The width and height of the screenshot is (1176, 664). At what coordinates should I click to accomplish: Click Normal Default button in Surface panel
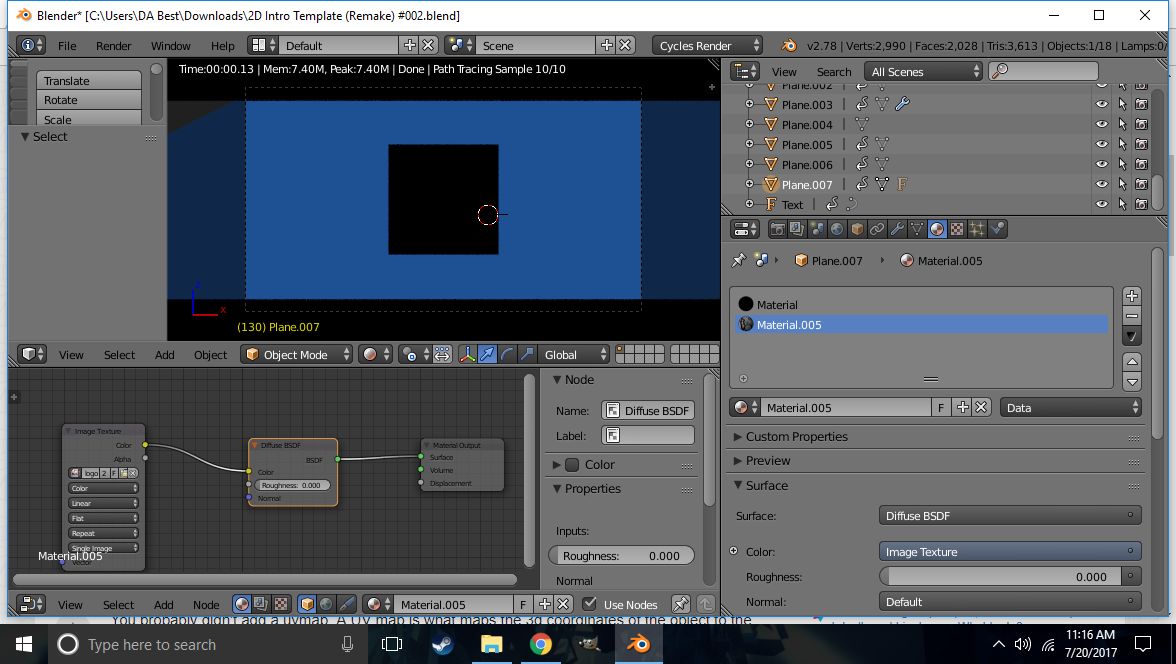coord(1010,602)
